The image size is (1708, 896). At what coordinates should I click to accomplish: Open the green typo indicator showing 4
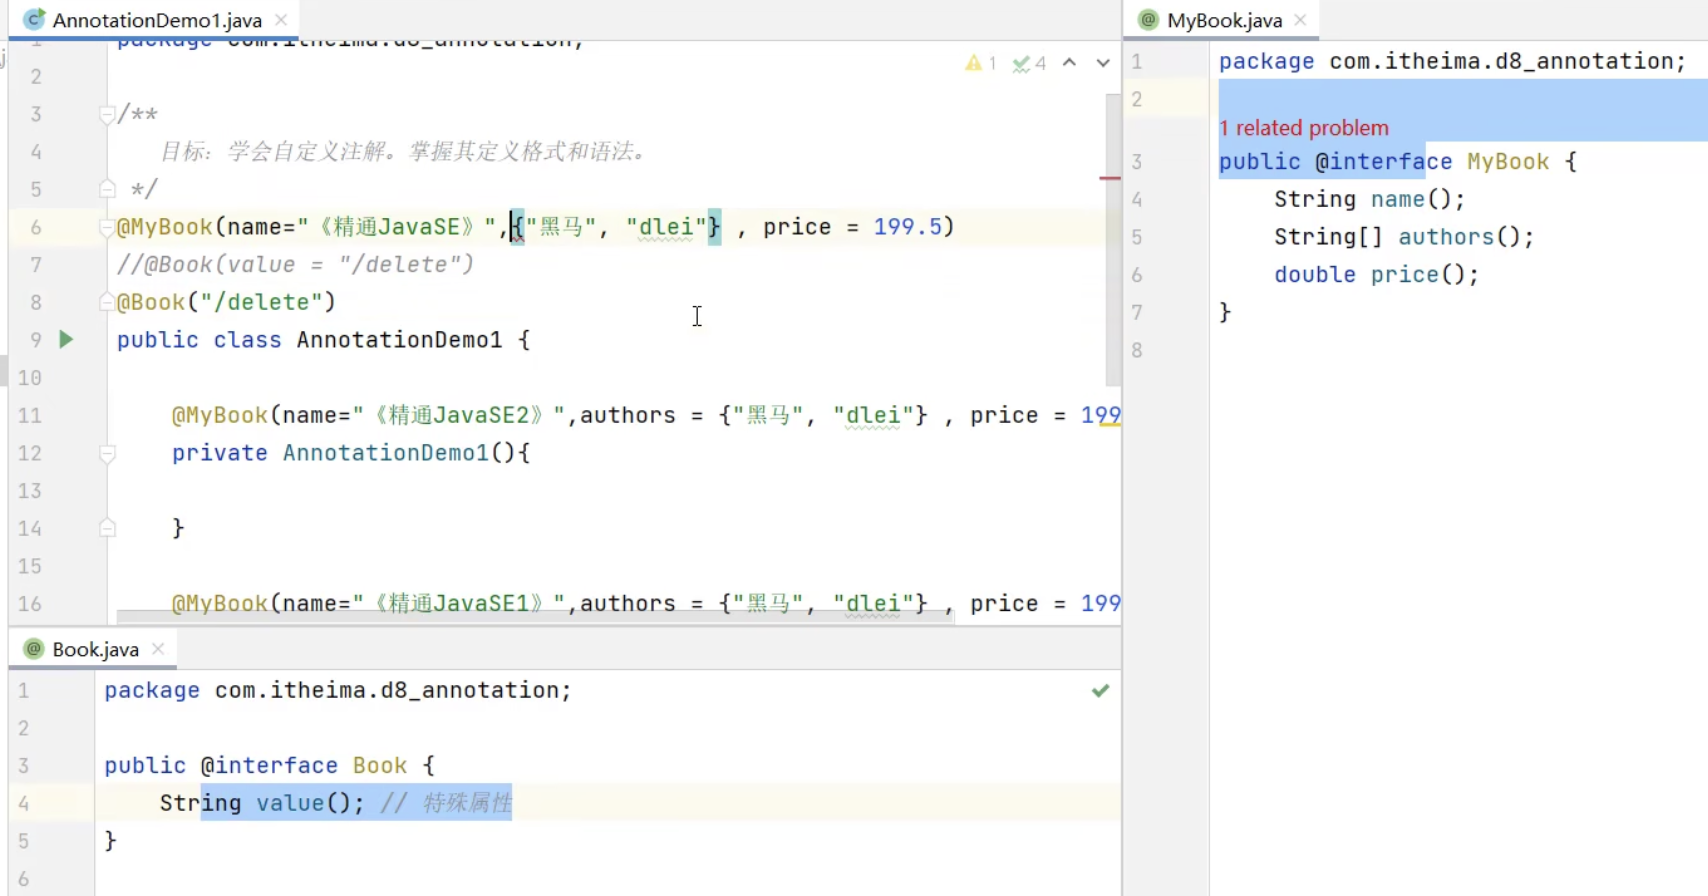click(x=1029, y=63)
